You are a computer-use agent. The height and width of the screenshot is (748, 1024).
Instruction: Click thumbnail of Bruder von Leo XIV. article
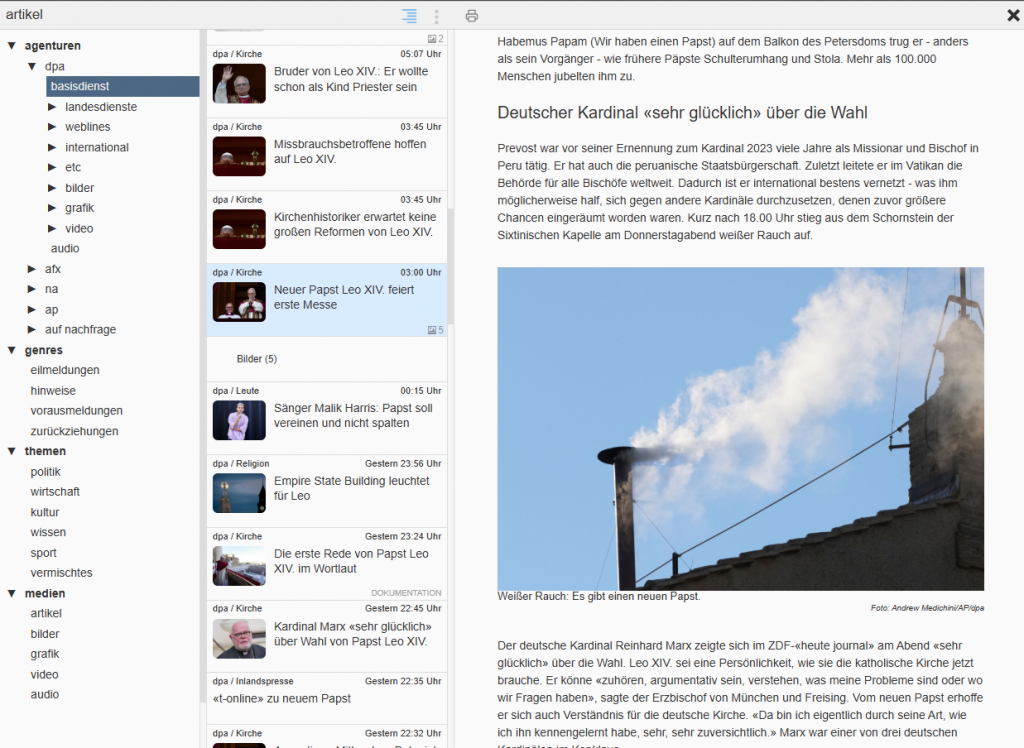tap(239, 84)
